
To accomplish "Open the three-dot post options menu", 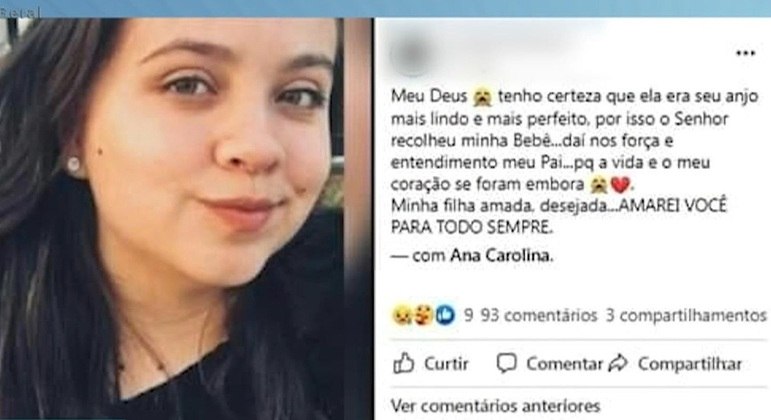I will pos(745,53).
